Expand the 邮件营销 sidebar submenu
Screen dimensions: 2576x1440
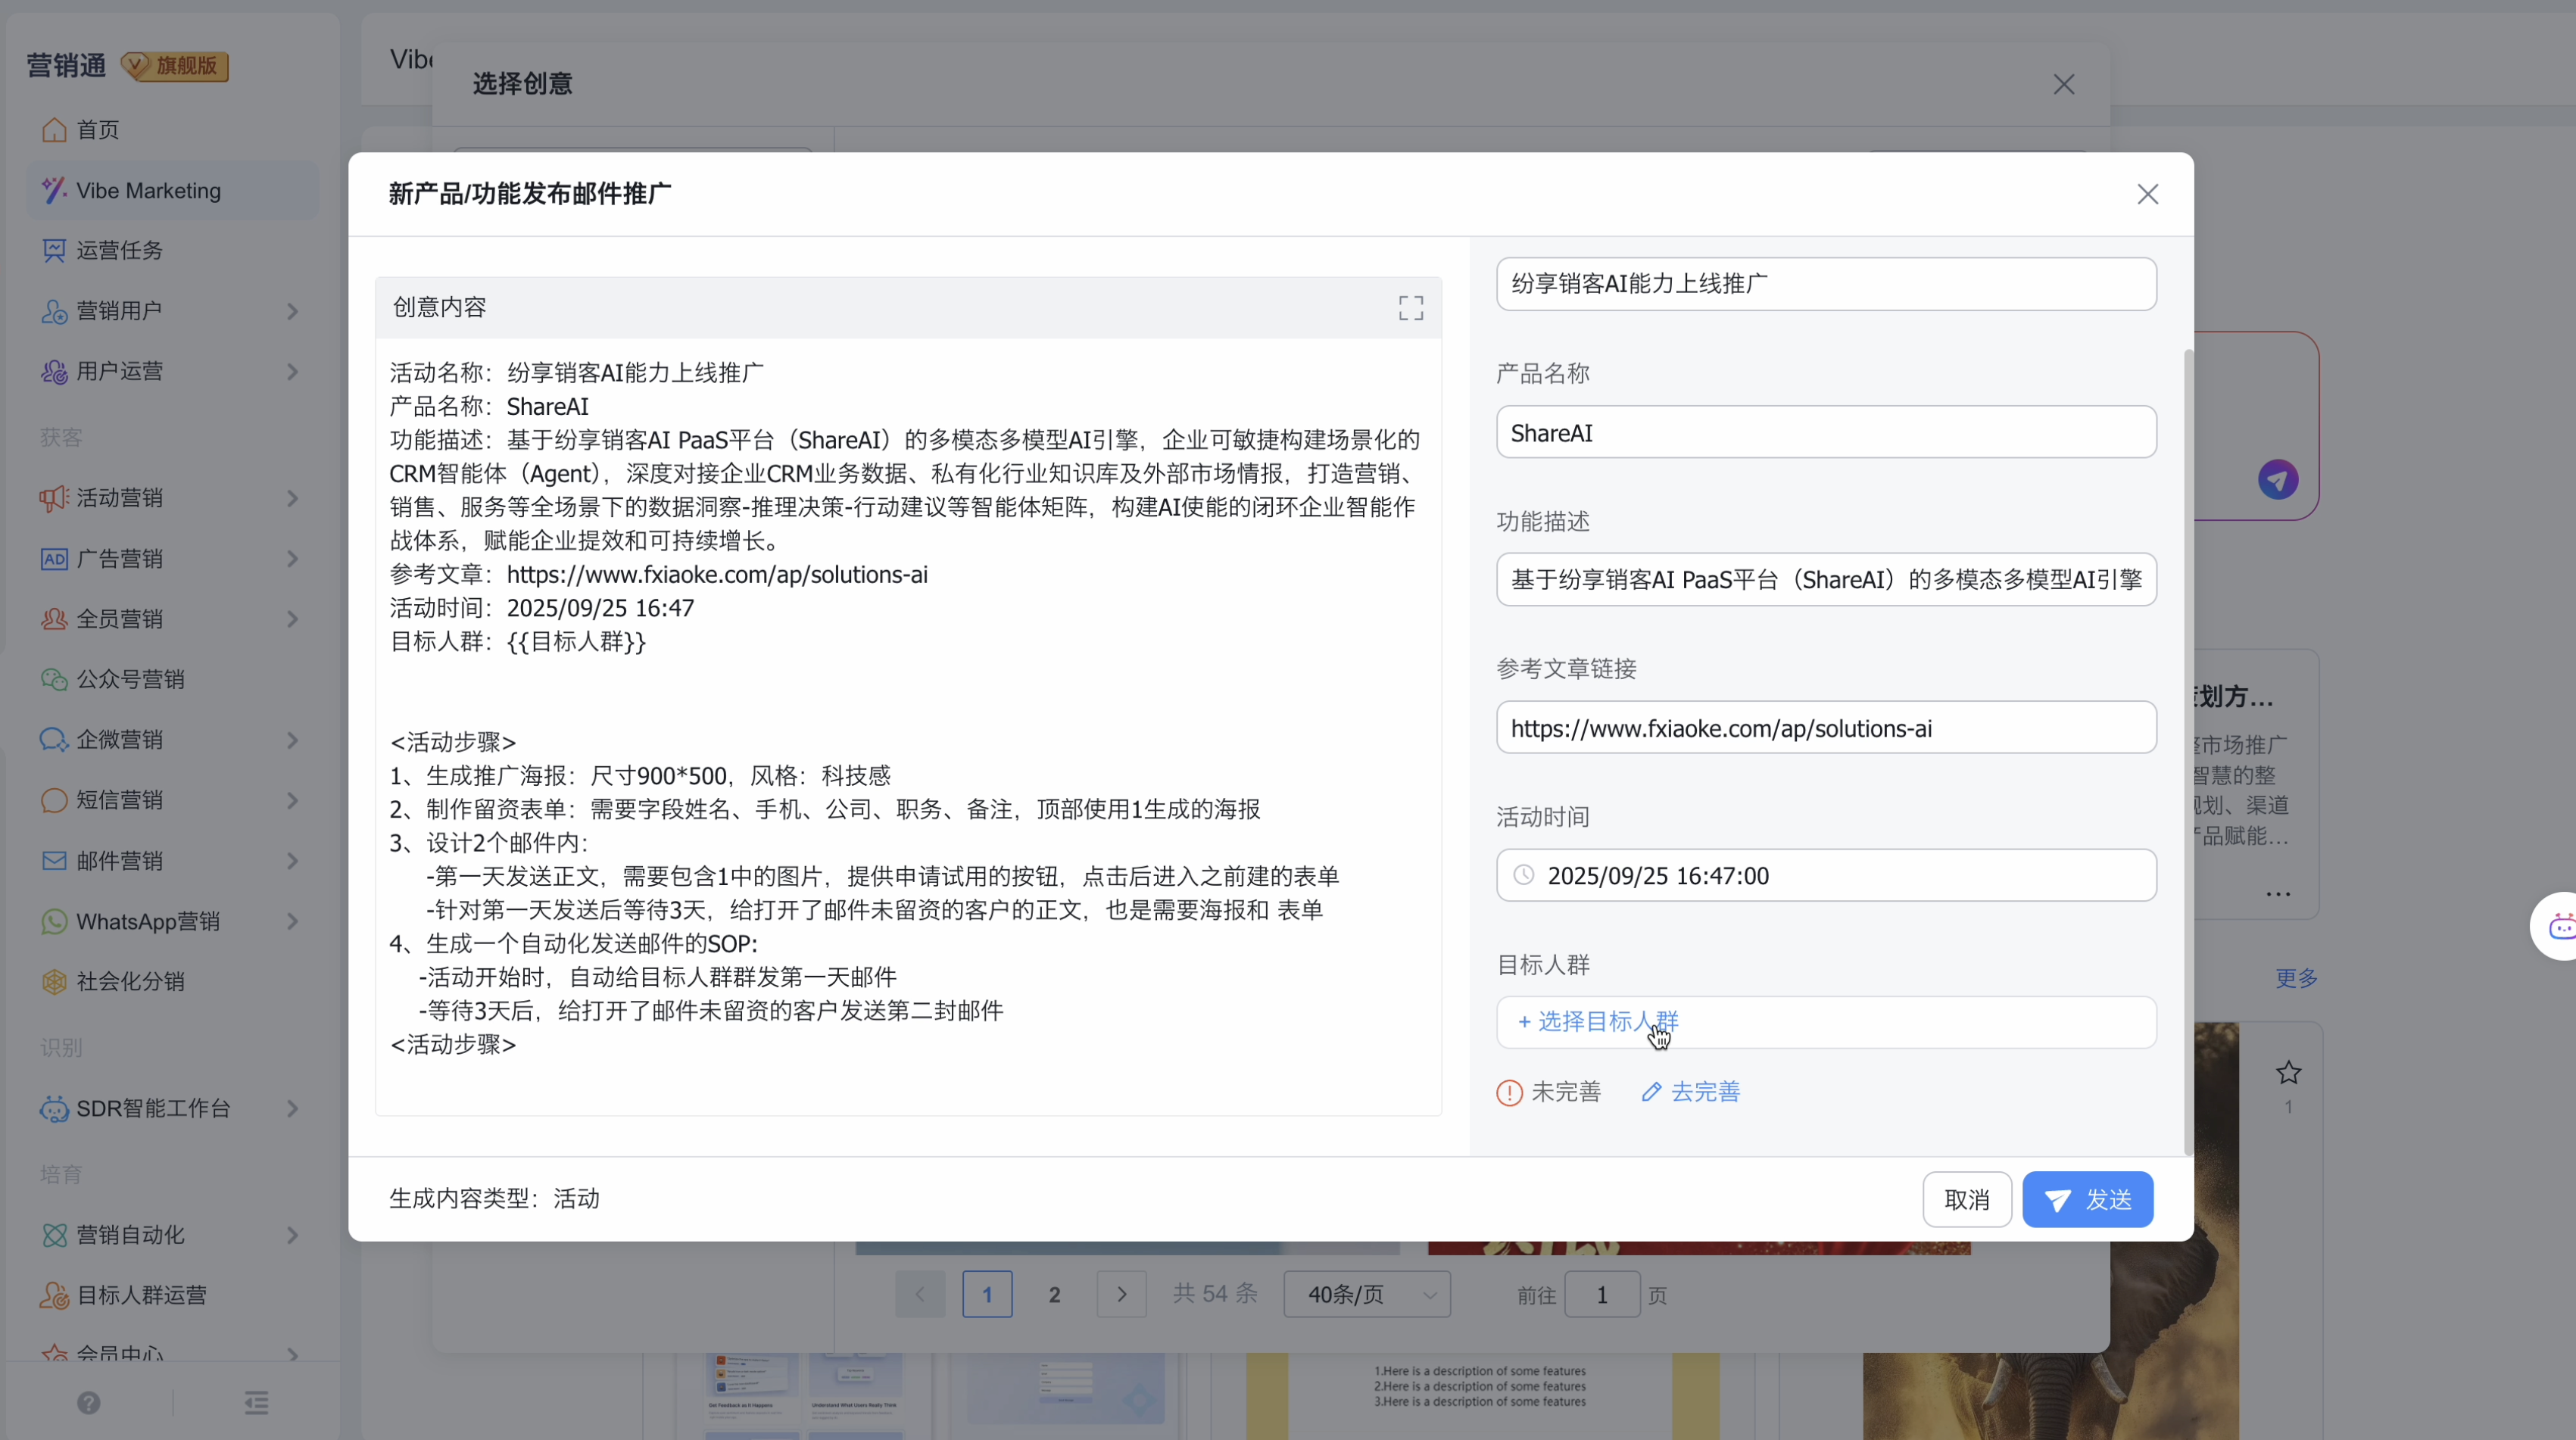click(x=292, y=861)
